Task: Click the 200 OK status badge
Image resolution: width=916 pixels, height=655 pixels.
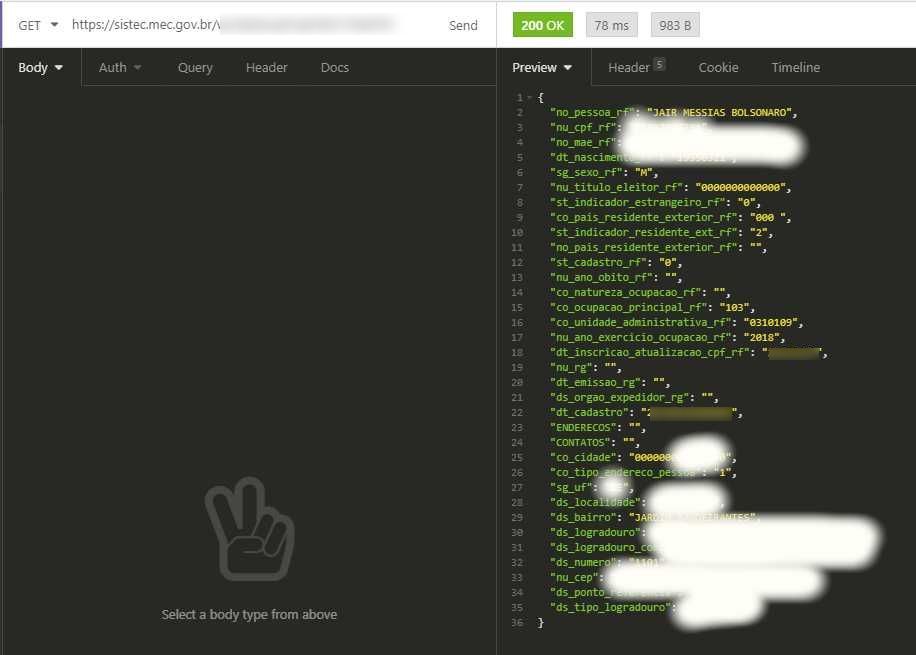Action: click(542, 25)
